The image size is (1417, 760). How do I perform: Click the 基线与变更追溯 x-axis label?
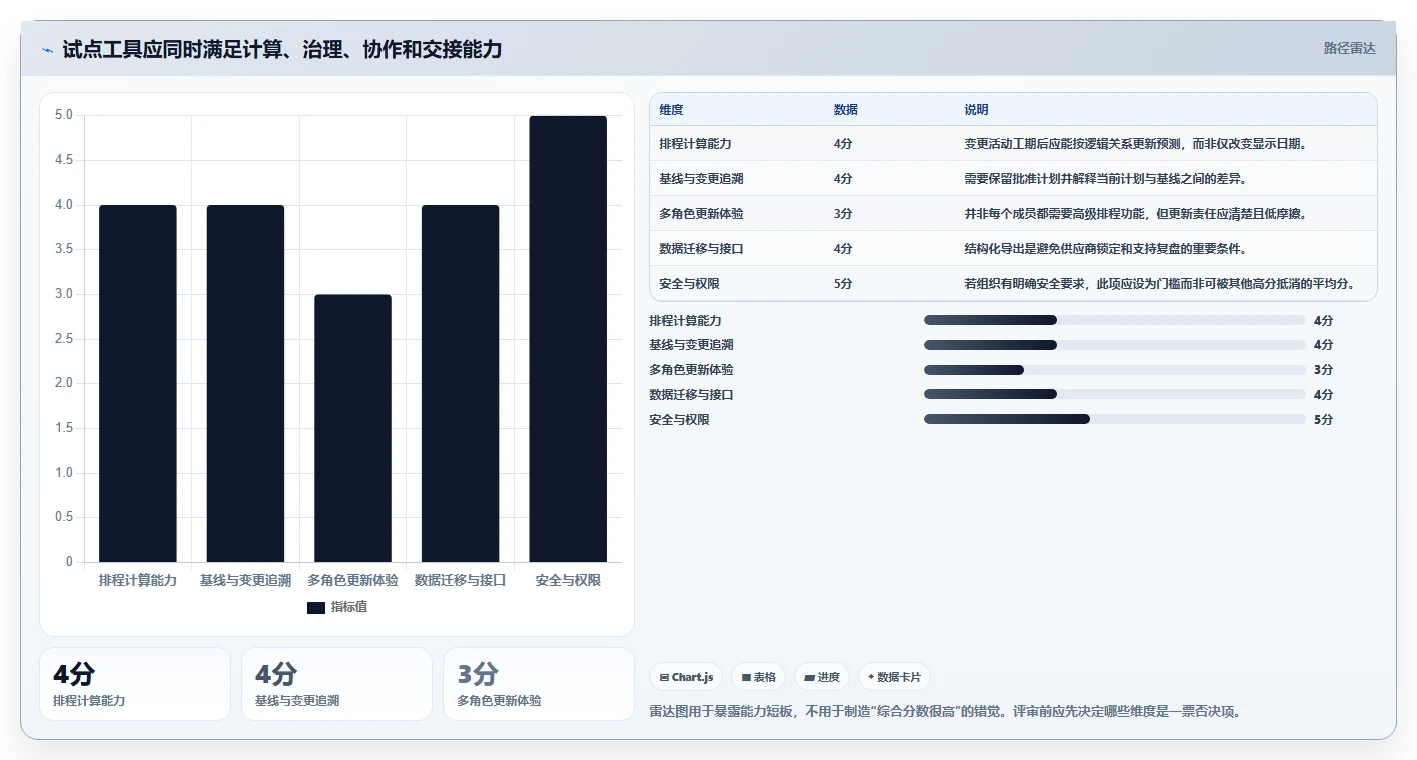click(245, 580)
